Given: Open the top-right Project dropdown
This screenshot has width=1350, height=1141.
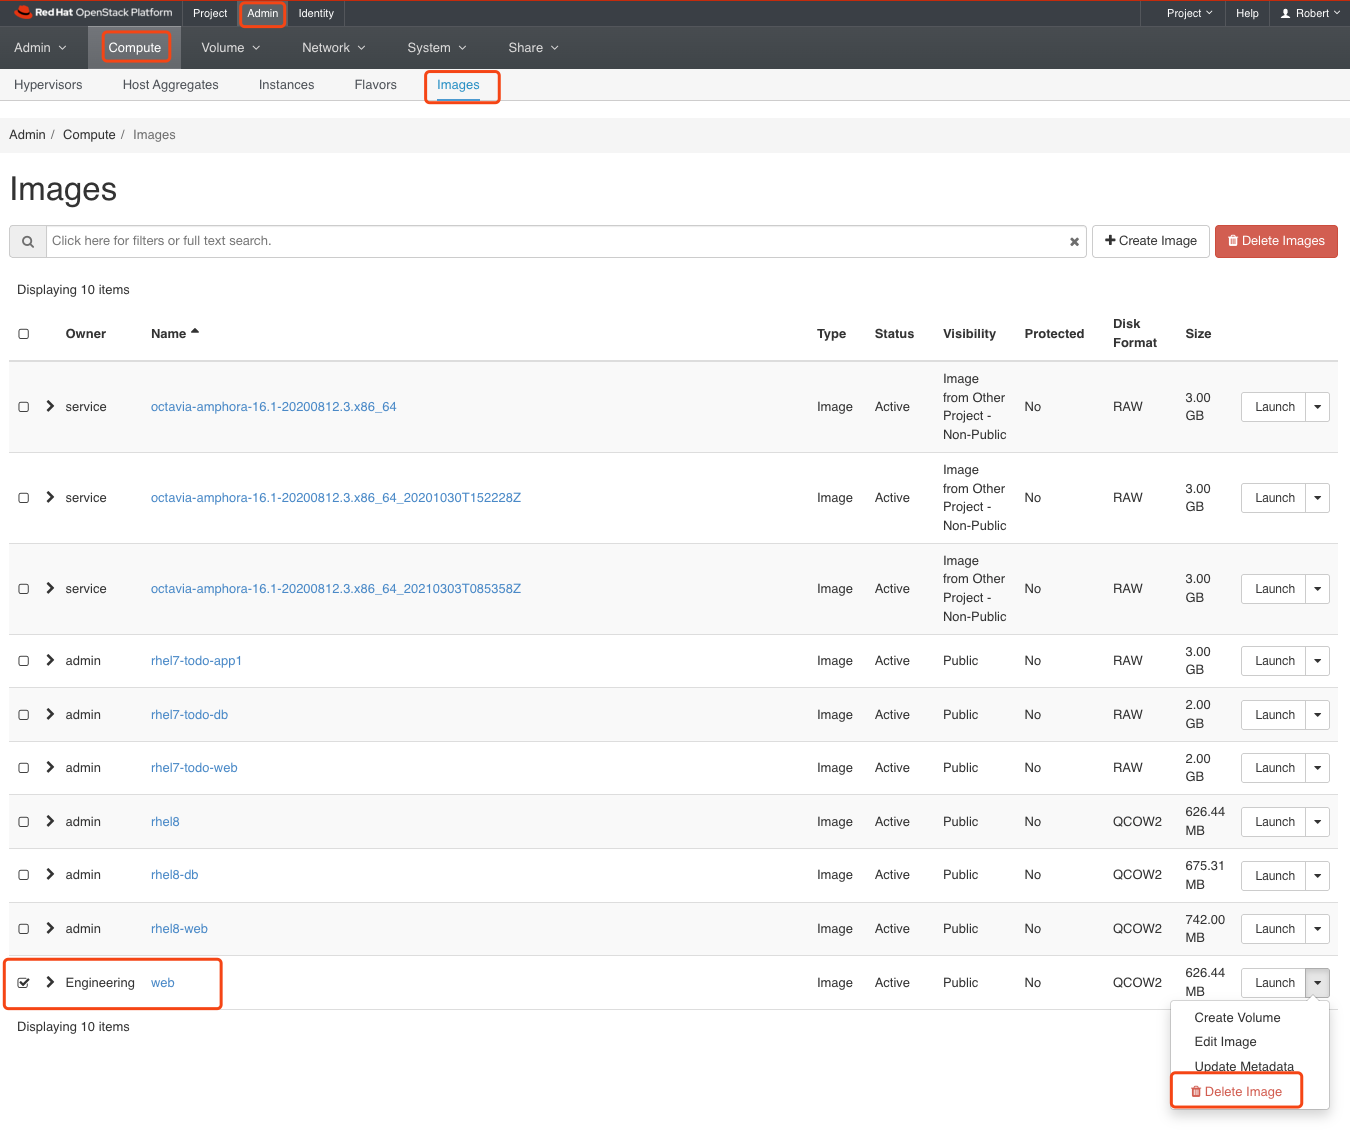Looking at the screenshot, I should [x=1189, y=13].
